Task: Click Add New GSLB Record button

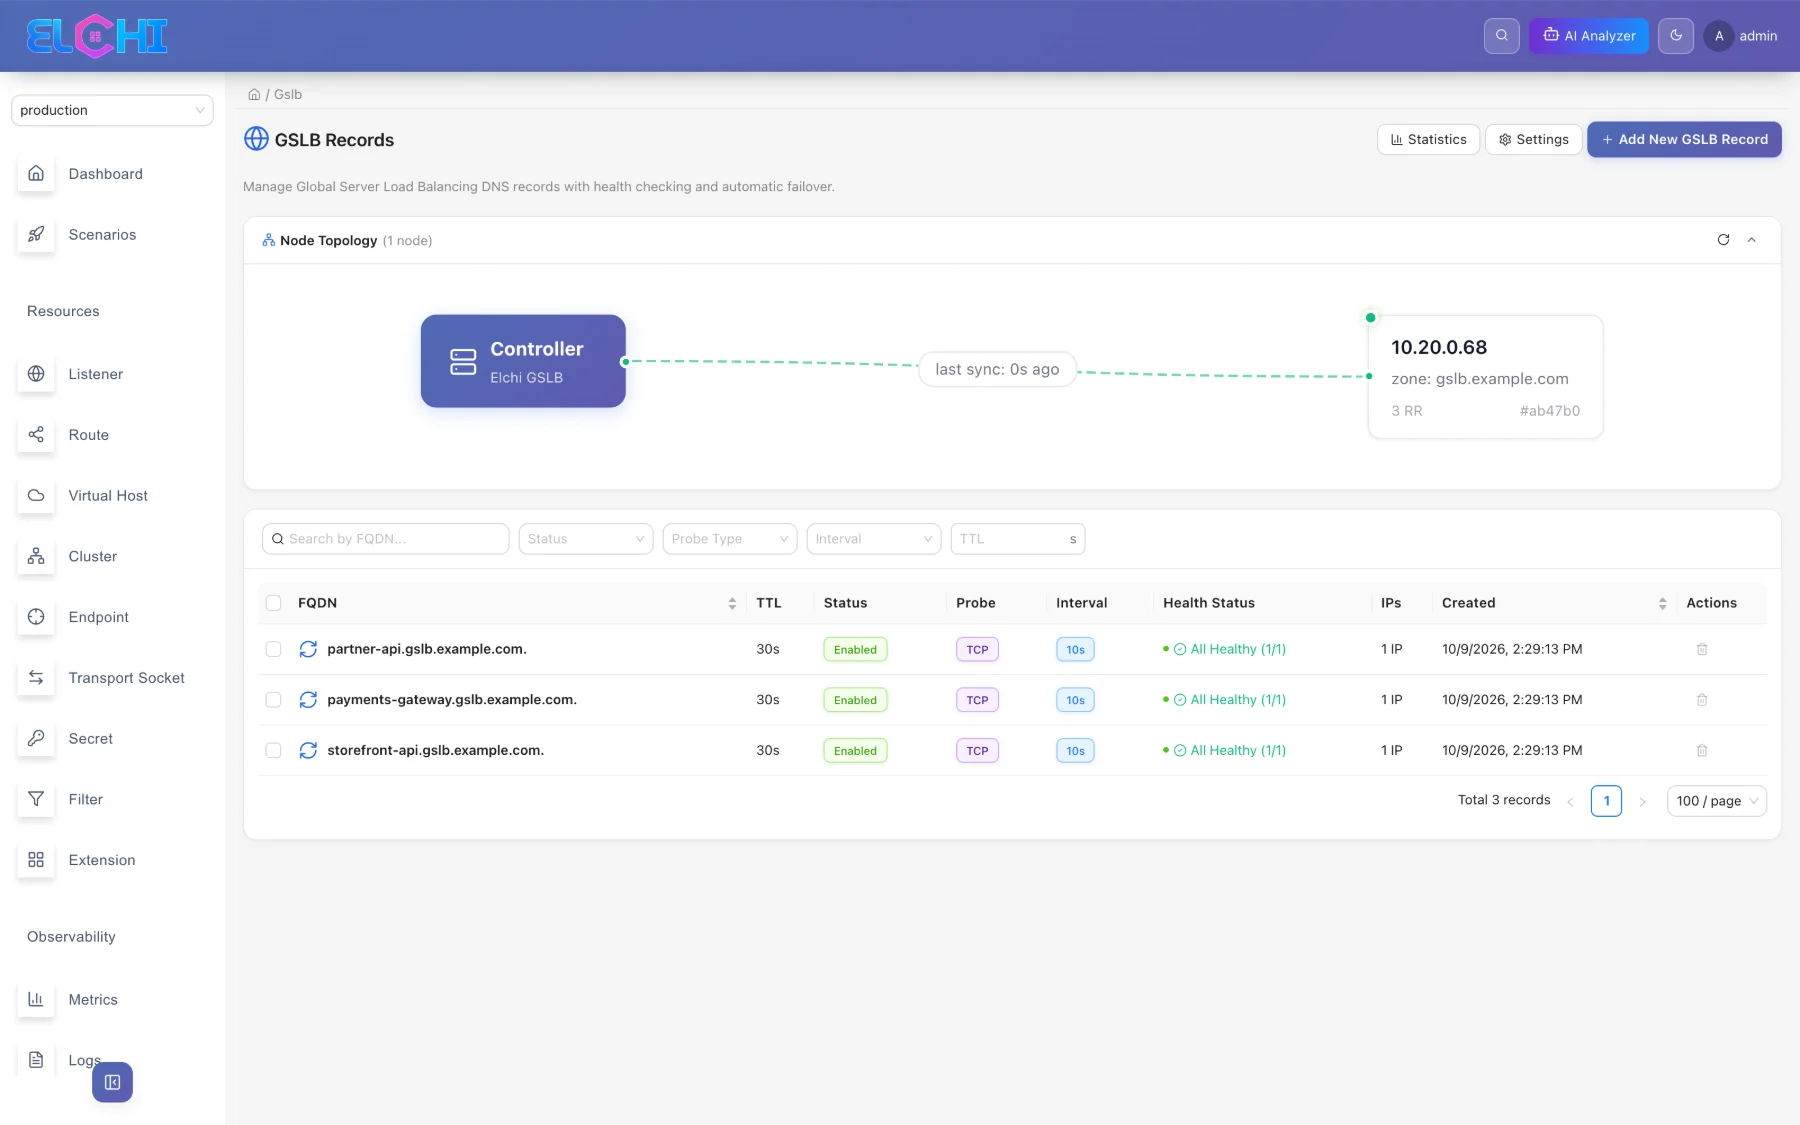Action: [1684, 139]
